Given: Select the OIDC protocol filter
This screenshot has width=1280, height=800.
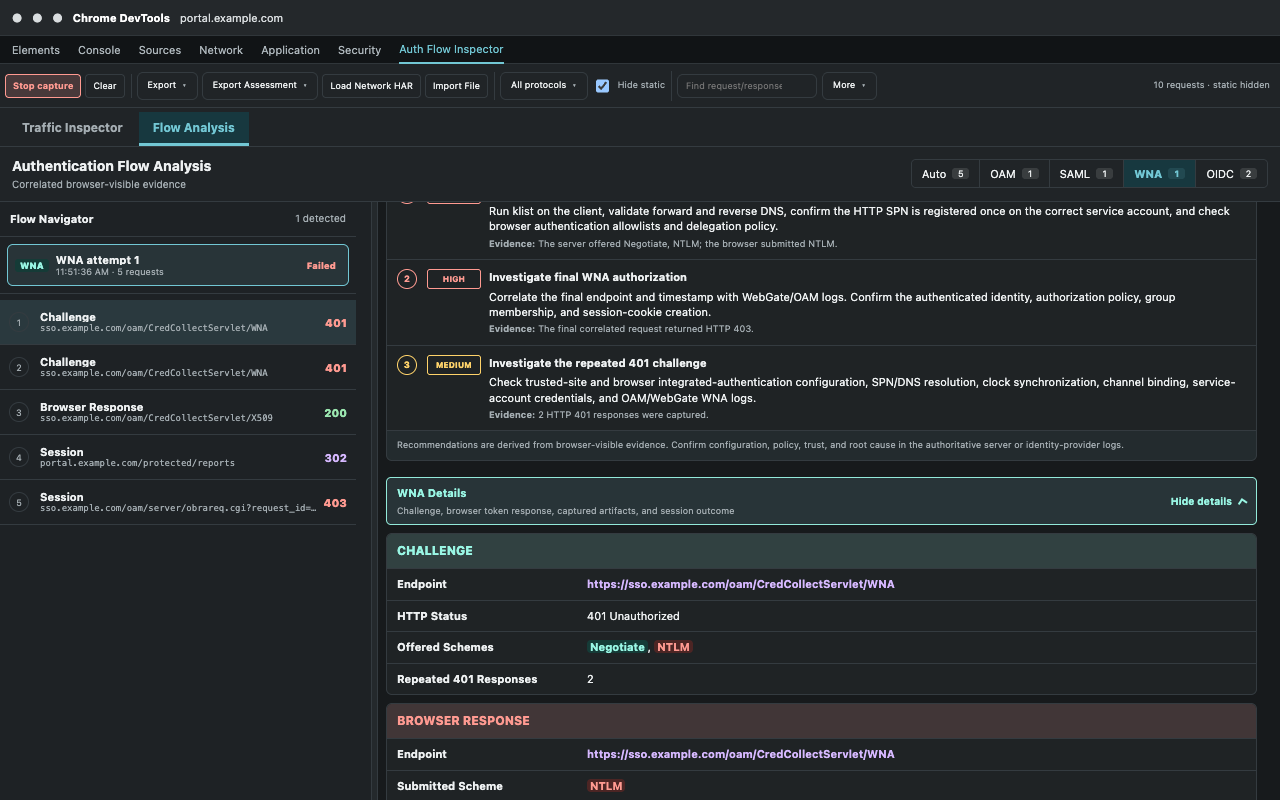Looking at the screenshot, I should pyautogui.click(x=1231, y=174).
